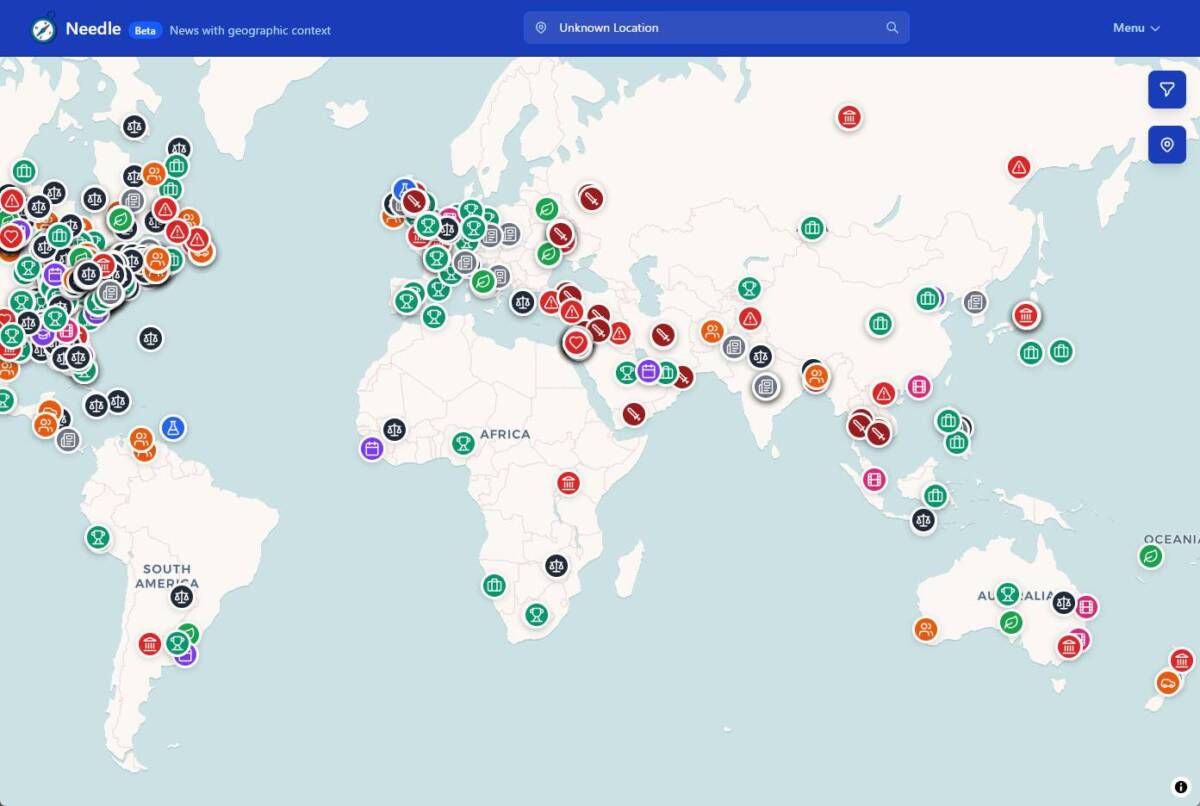This screenshot has width=1200, height=806.
Task: Click the Beta badge
Action: point(146,30)
